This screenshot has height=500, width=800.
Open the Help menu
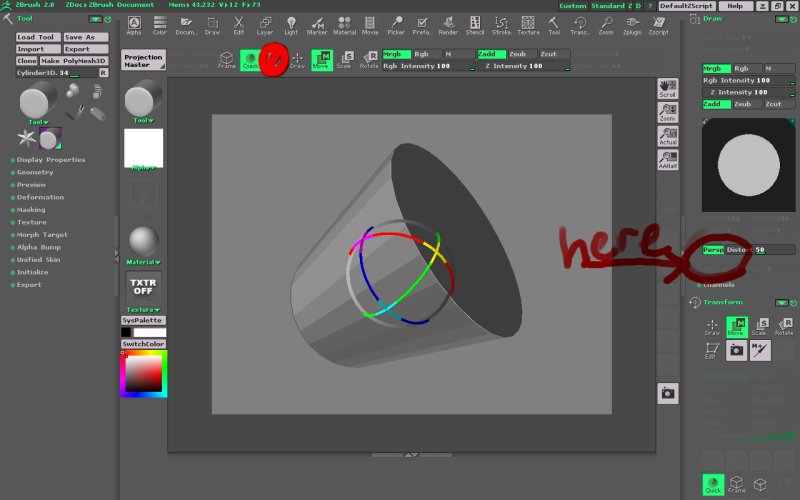735,6
